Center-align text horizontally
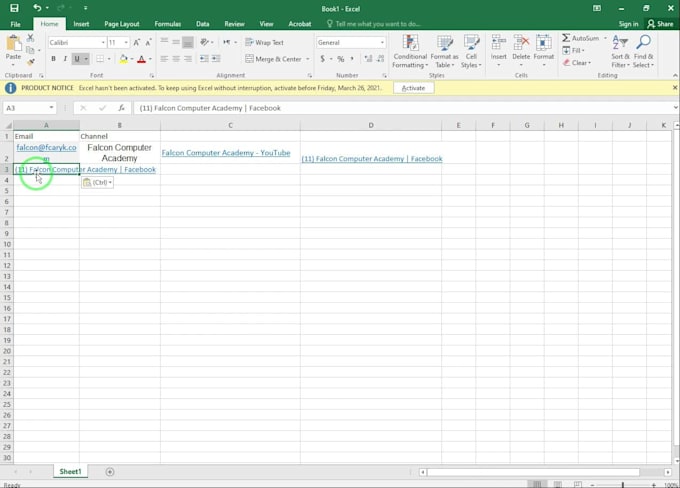 [x=176, y=59]
